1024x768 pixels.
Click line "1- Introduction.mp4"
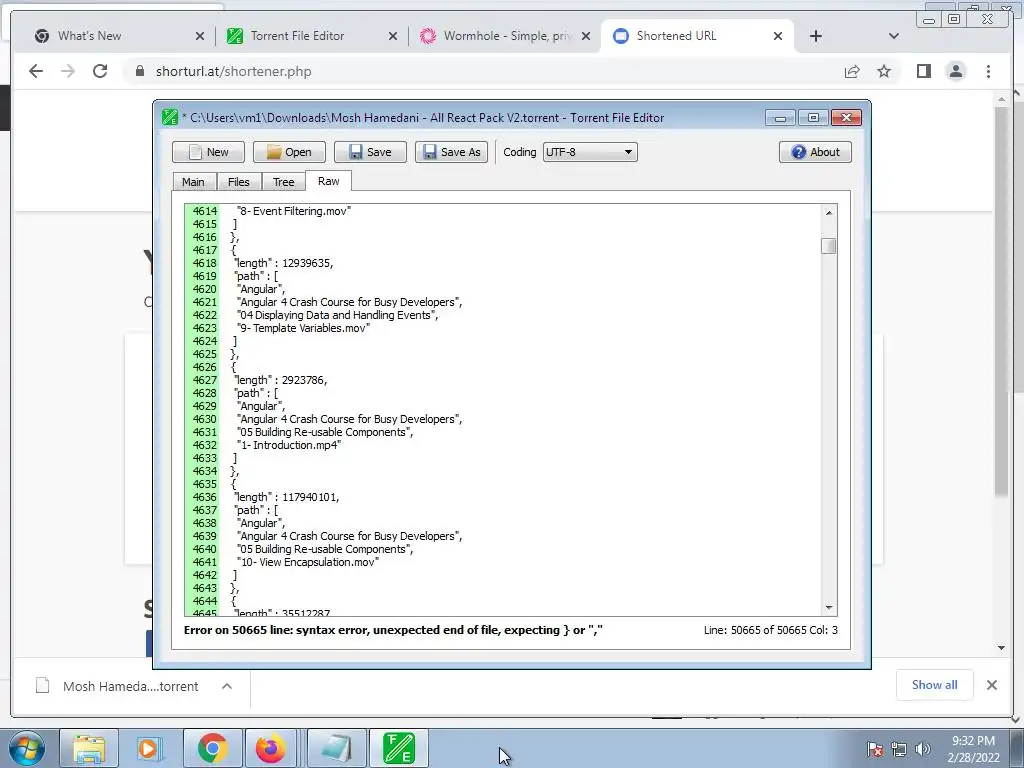pyautogui.click(x=289, y=445)
